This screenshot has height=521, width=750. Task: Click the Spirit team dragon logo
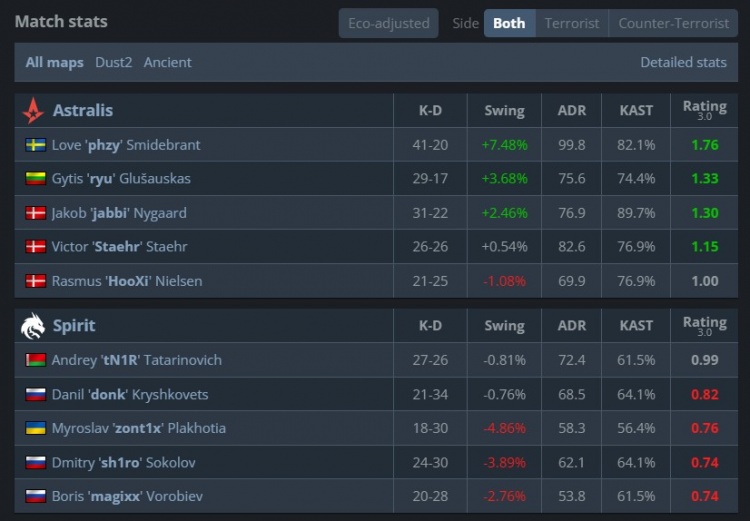click(33, 325)
